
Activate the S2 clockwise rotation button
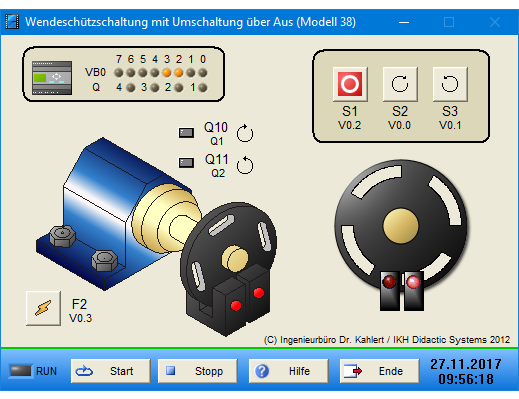(x=400, y=84)
